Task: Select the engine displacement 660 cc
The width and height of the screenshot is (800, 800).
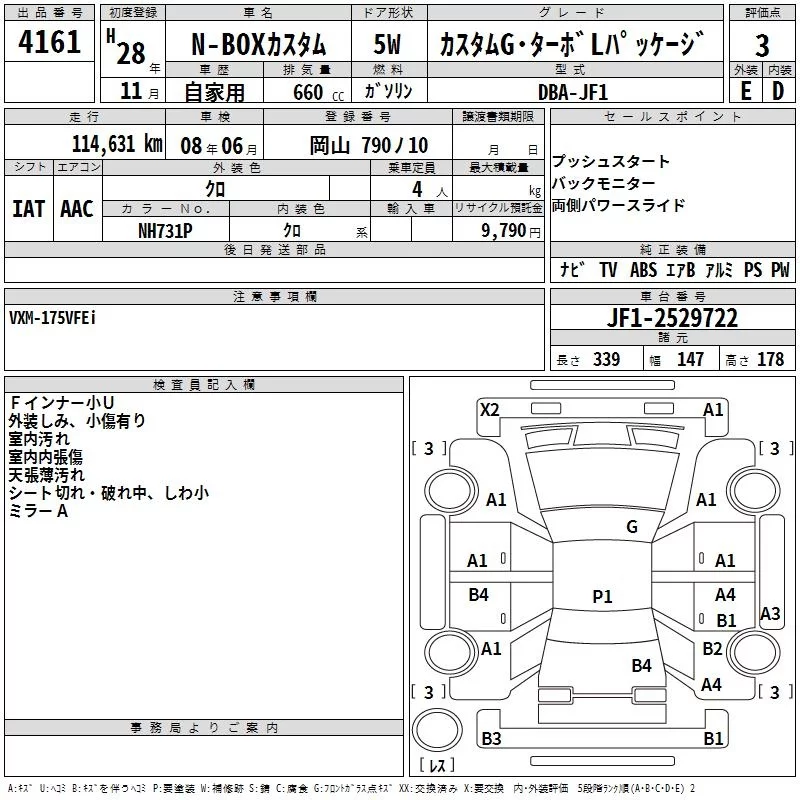Action: point(318,93)
